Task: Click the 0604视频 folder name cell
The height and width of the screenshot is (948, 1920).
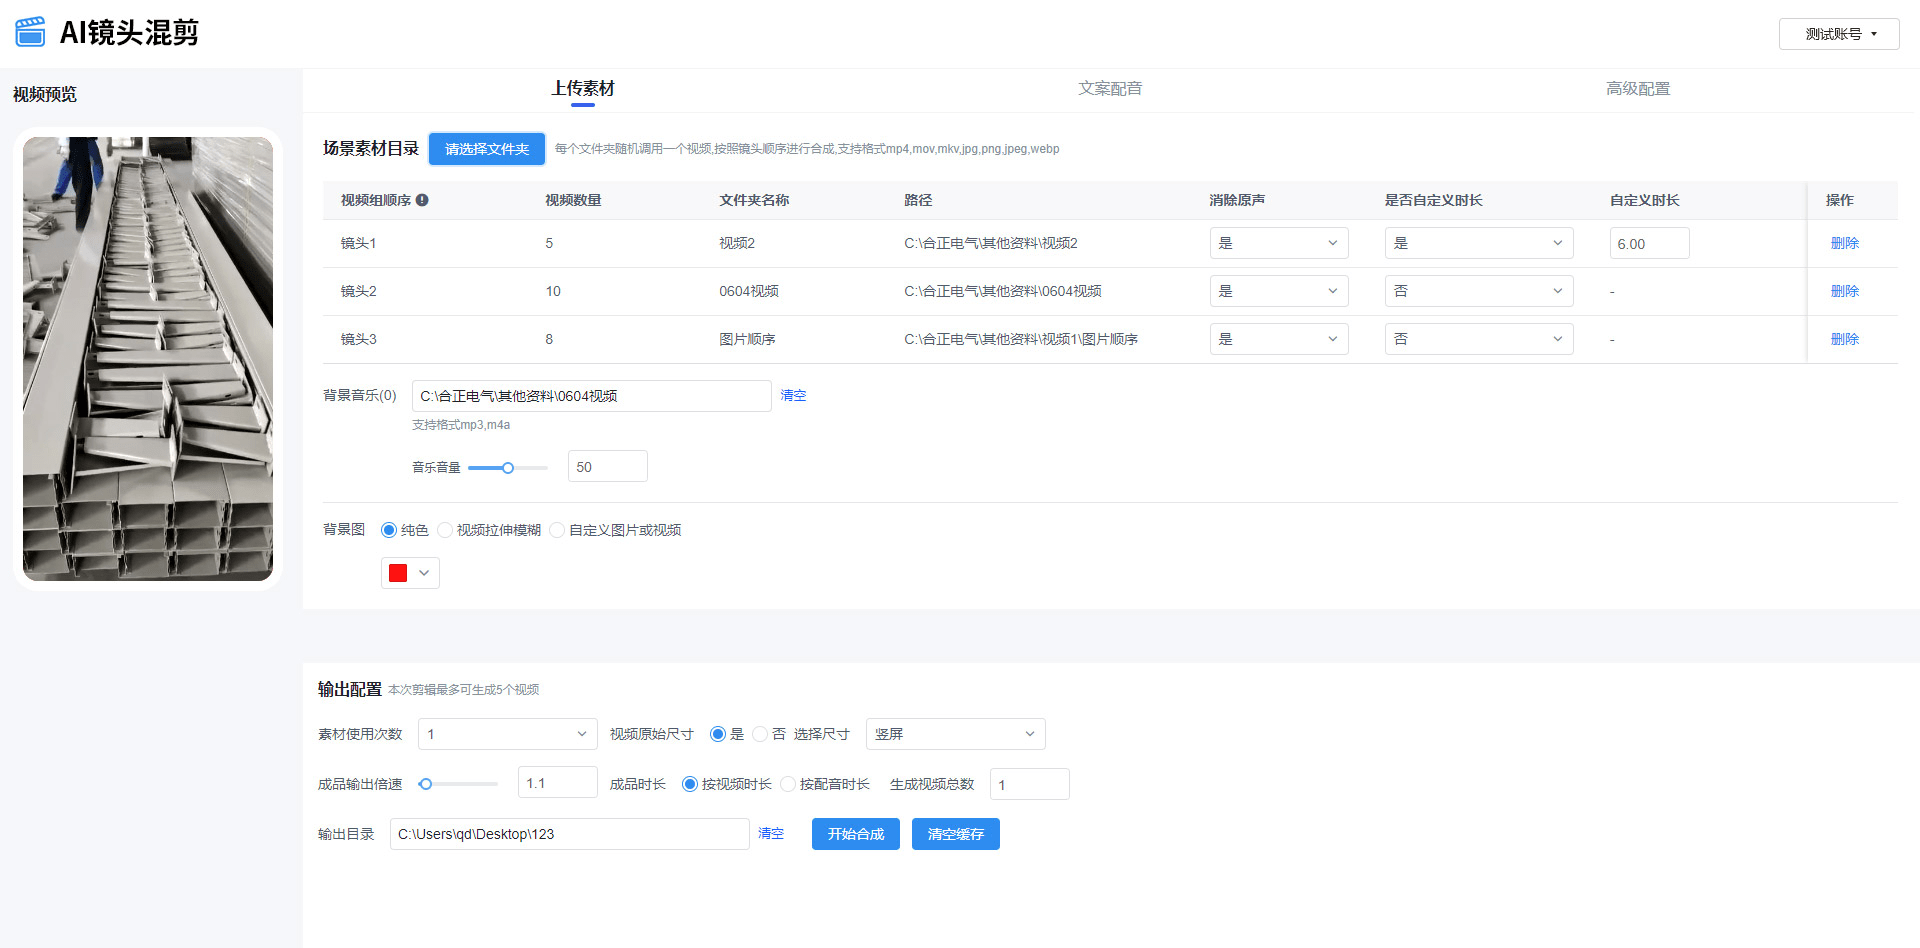Action: (749, 291)
